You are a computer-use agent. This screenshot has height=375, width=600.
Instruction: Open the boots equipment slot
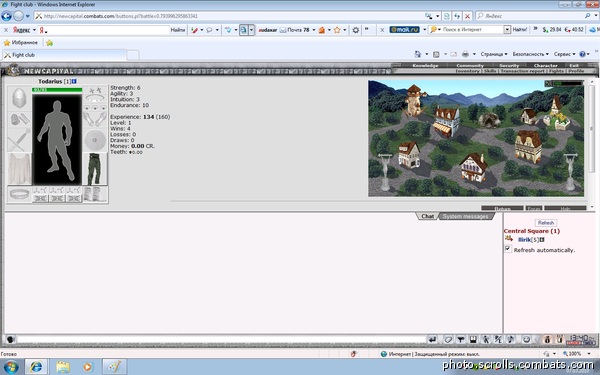click(95, 194)
